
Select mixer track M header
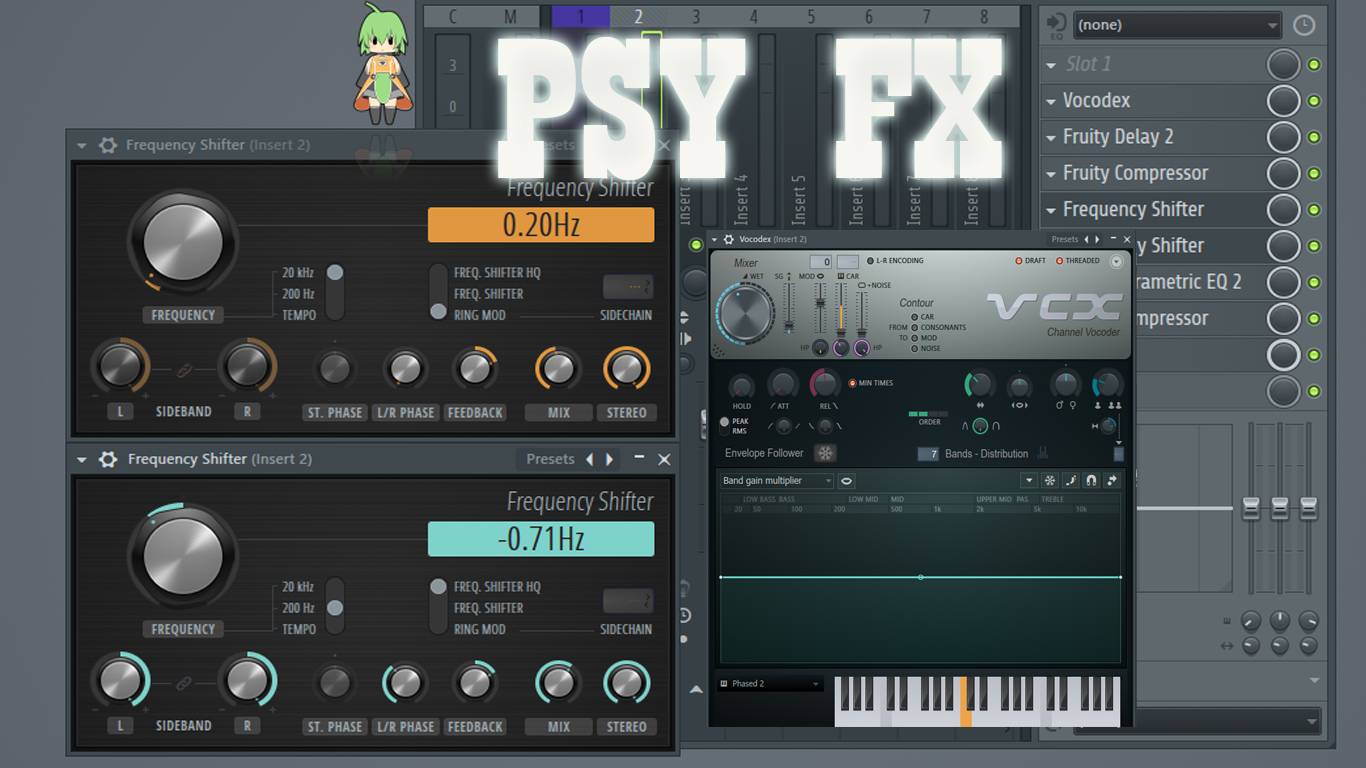tap(510, 17)
